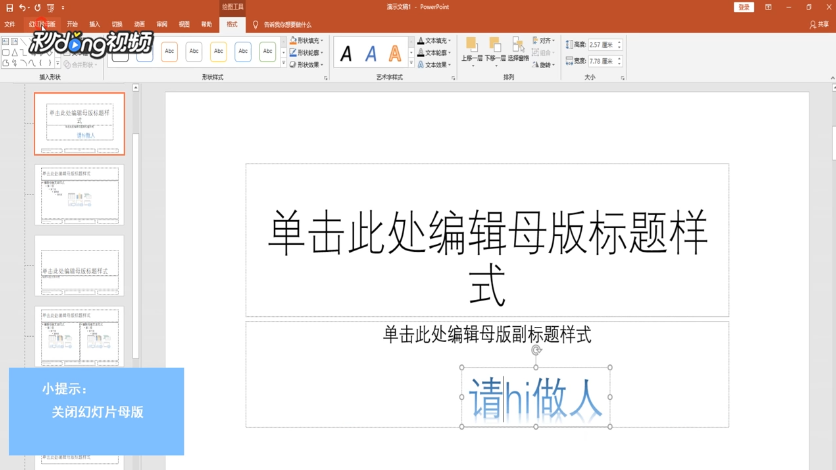Open the Undo history dropdown arrow
Screen dimensions: 836x470
click(x=28, y=8)
